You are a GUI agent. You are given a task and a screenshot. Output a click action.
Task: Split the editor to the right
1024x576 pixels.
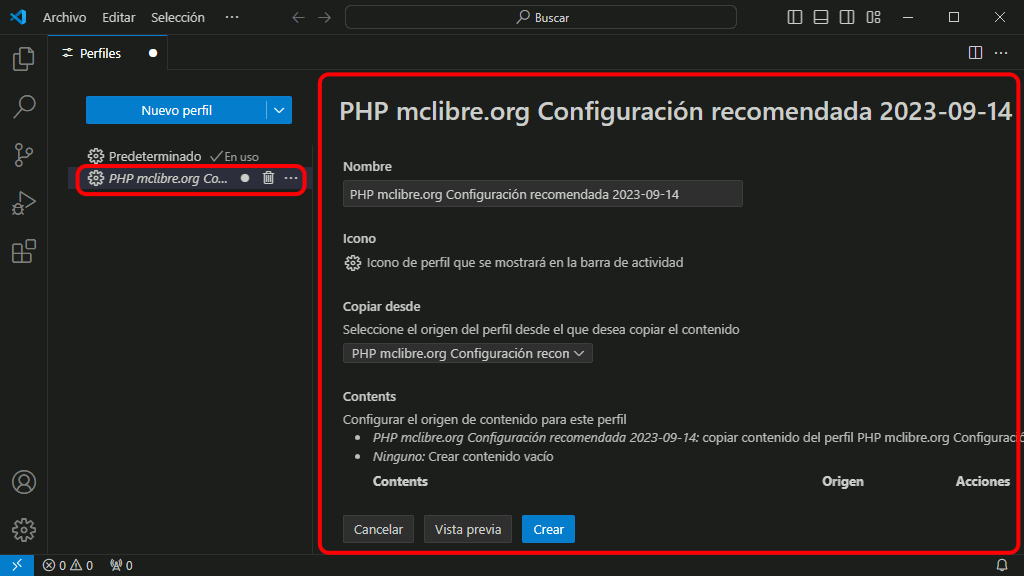(x=975, y=53)
